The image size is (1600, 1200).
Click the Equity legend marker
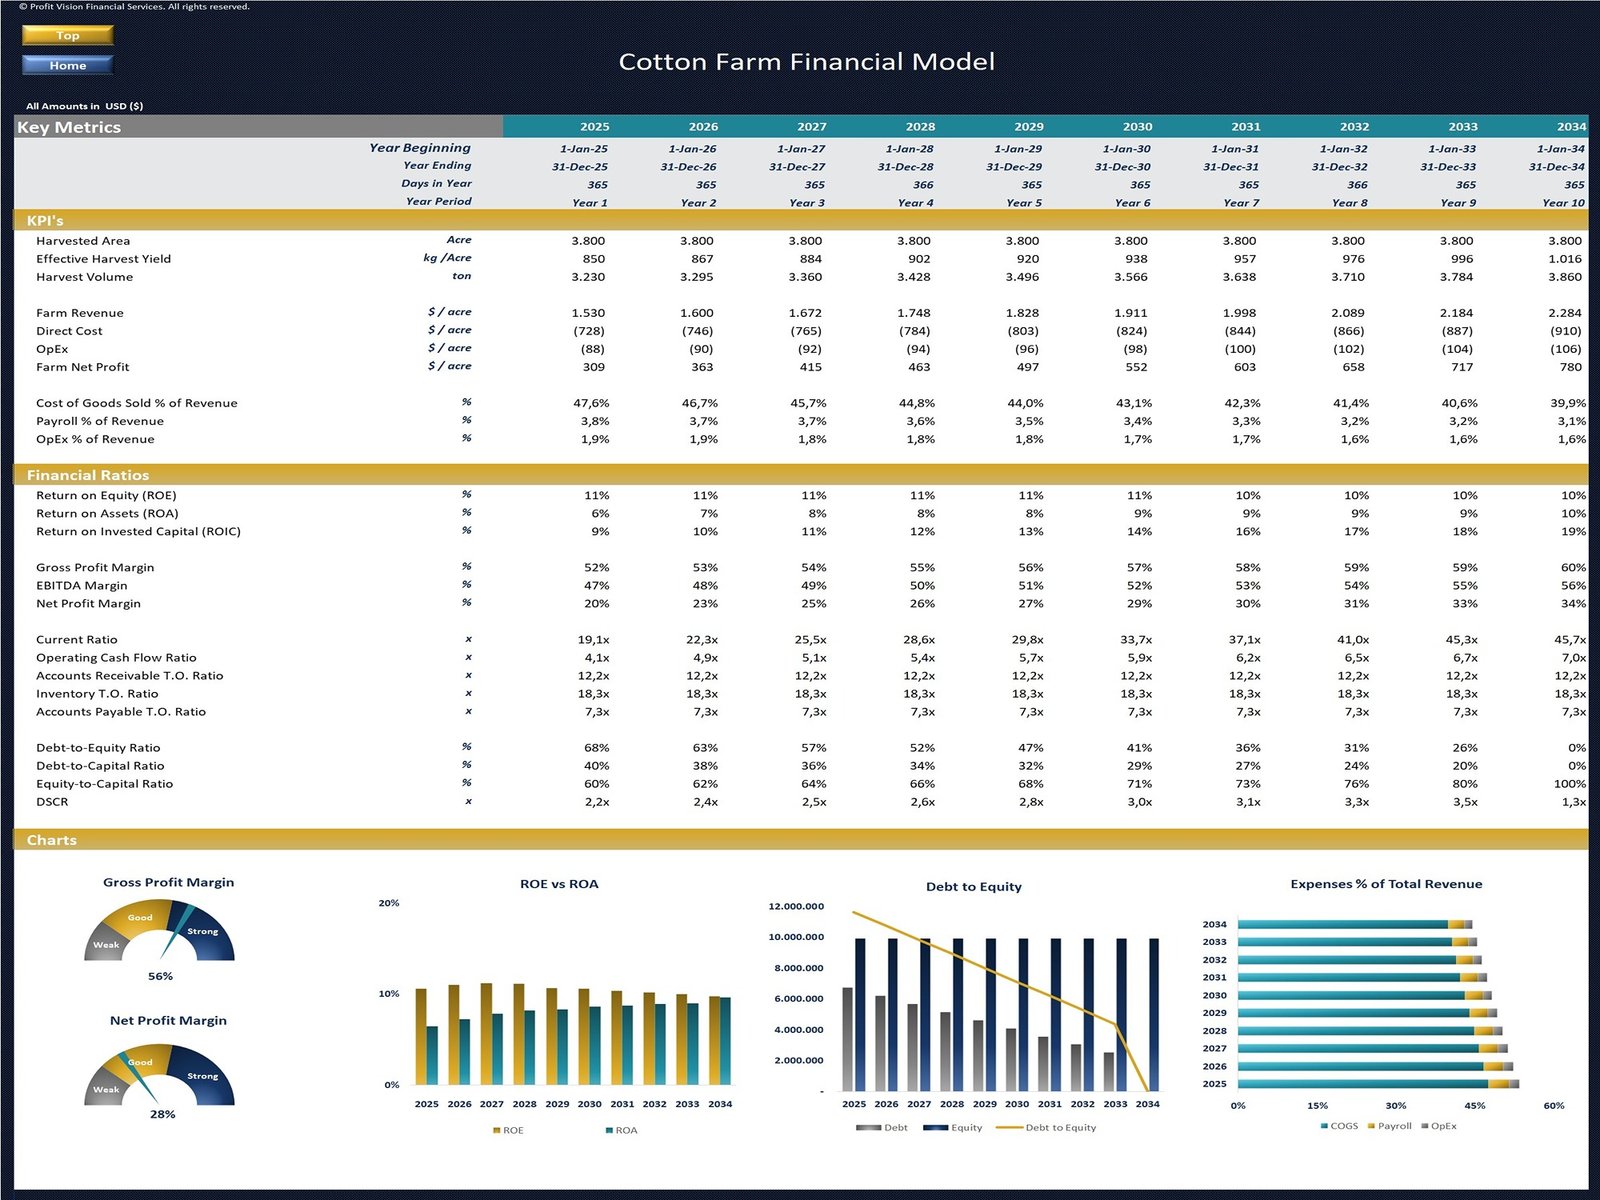pyautogui.click(x=935, y=1128)
